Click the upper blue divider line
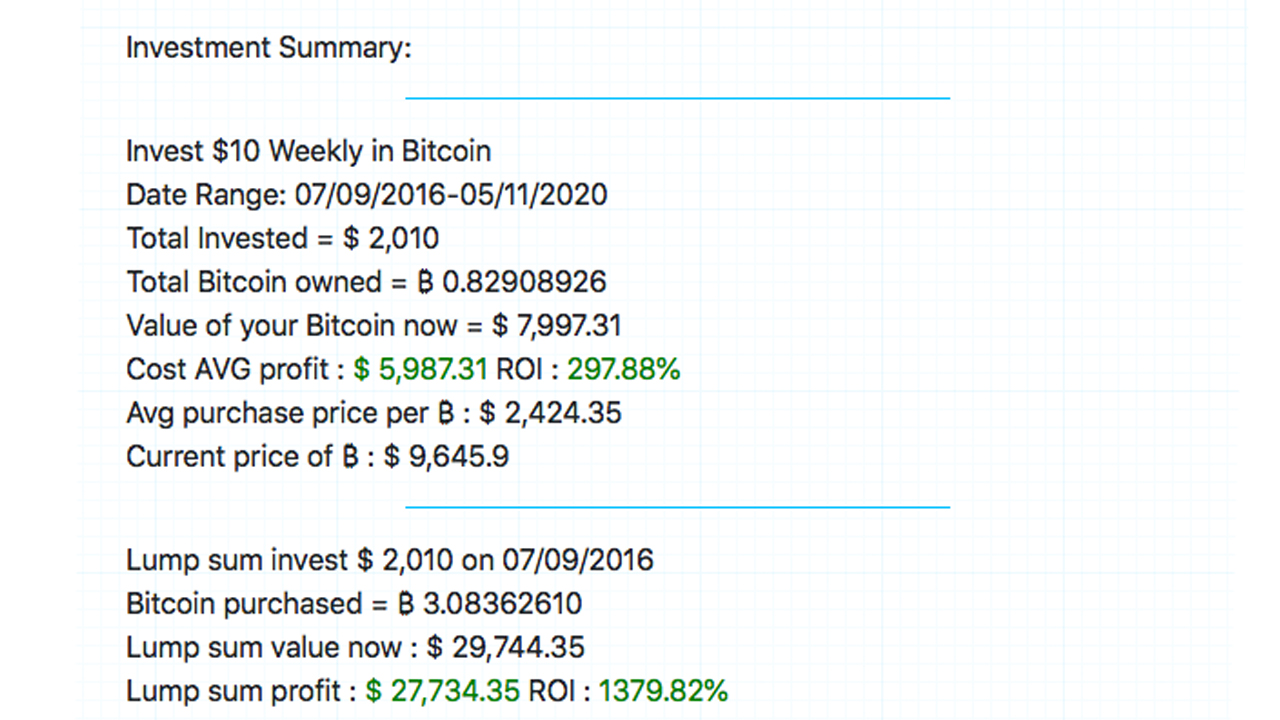The height and width of the screenshot is (720, 1280). coord(677,98)
